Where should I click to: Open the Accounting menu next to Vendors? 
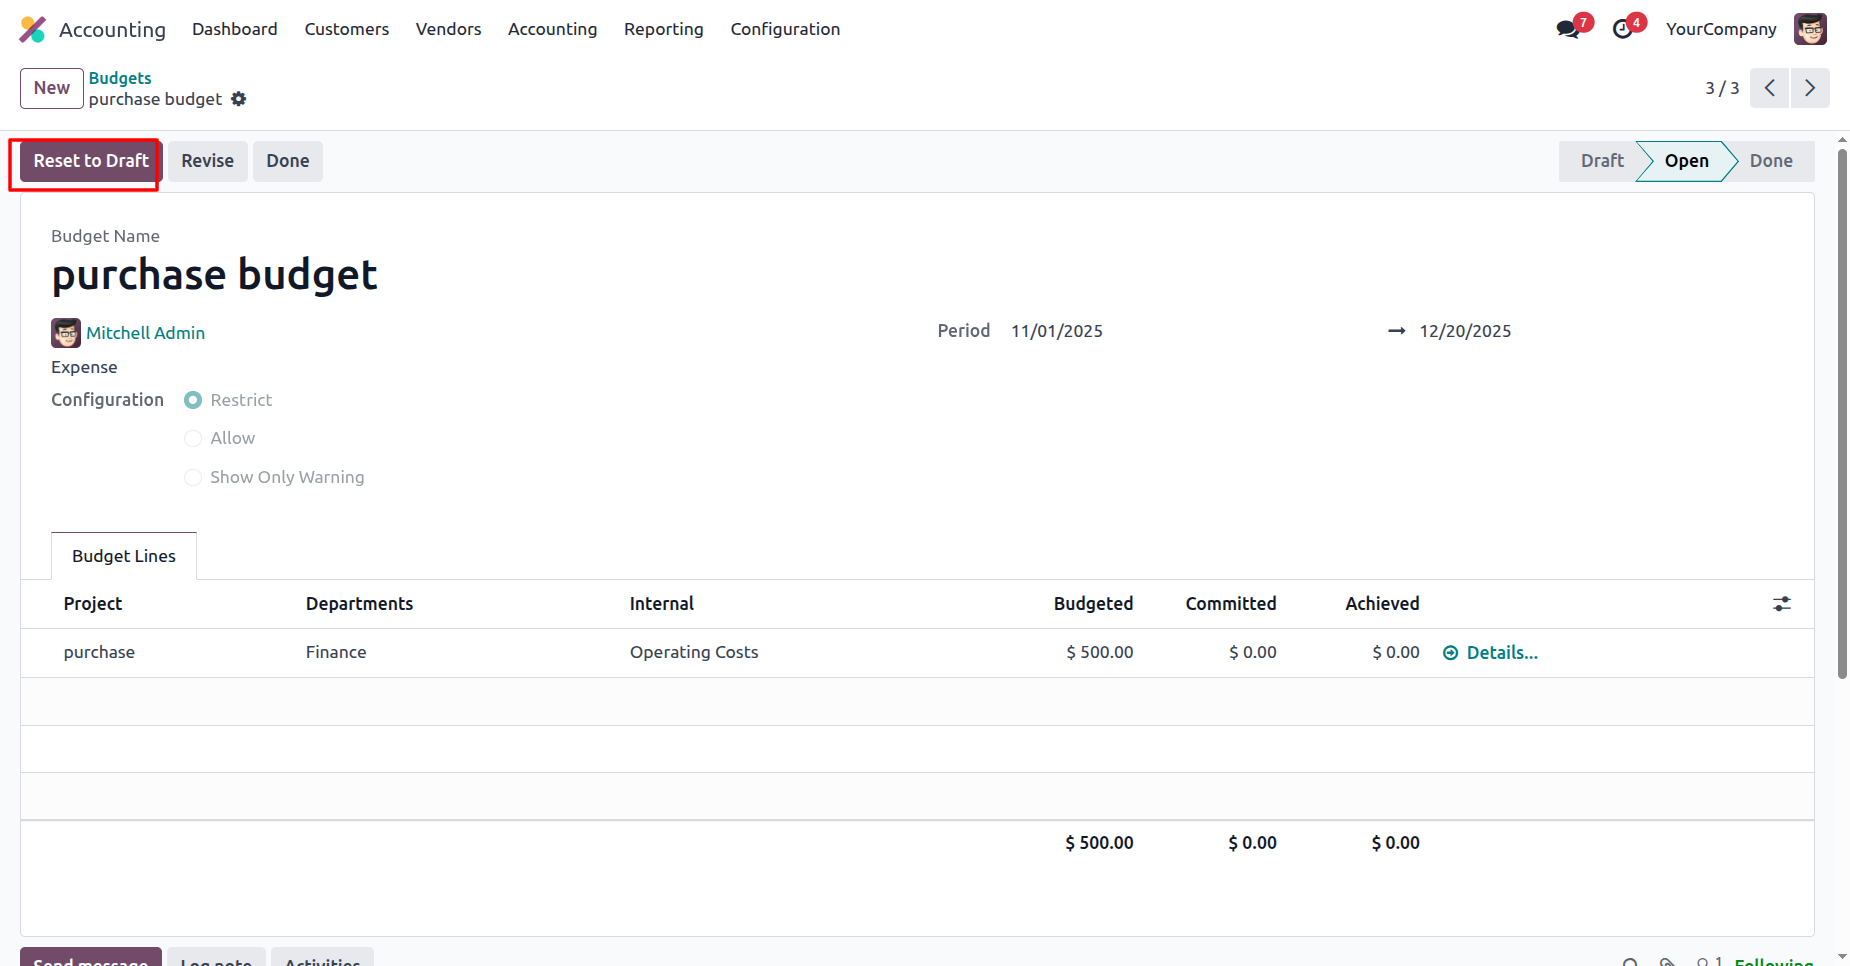(x=553, y=29)
